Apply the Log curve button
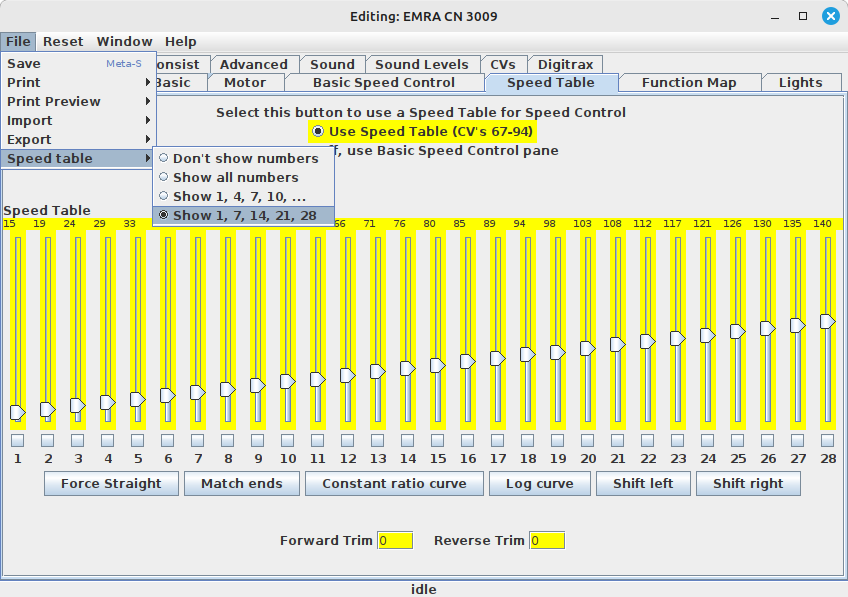This screenshot has width=848, height=597. click(x=540, y=484)
